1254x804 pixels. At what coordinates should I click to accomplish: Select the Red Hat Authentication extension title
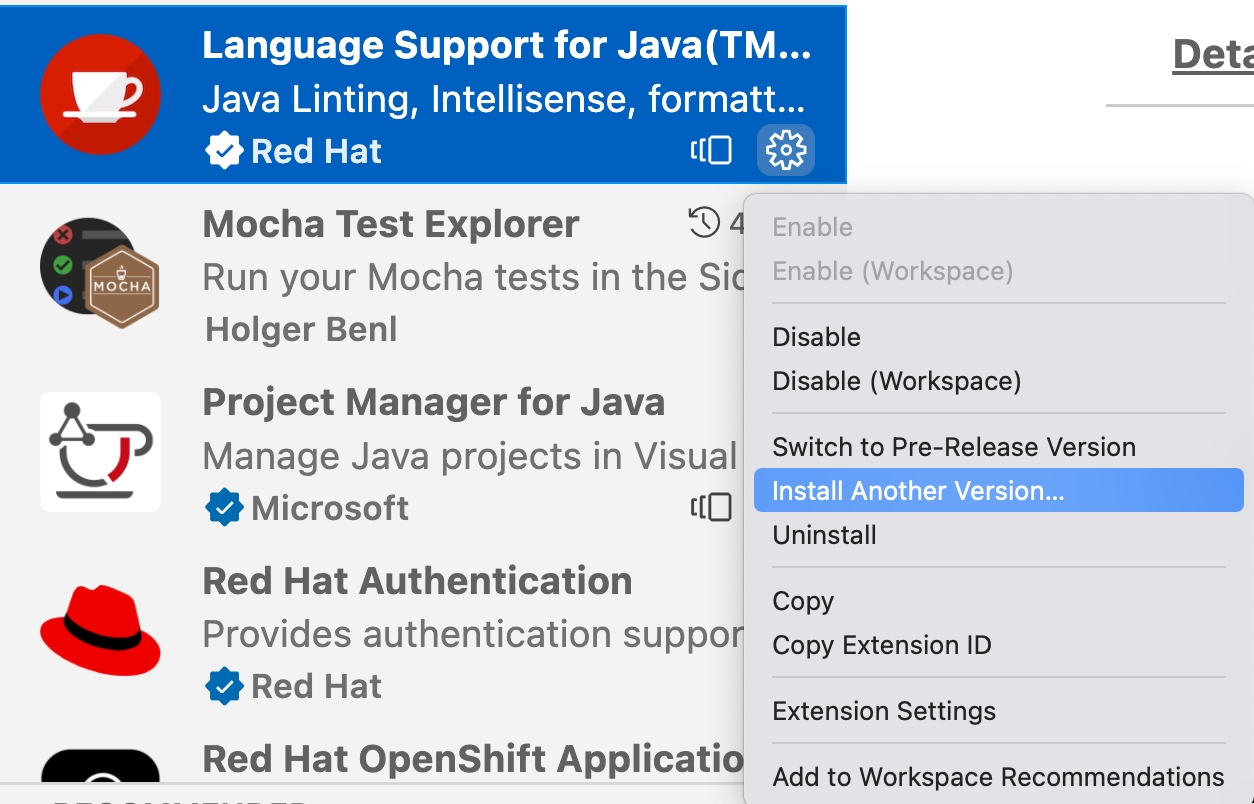417,581
